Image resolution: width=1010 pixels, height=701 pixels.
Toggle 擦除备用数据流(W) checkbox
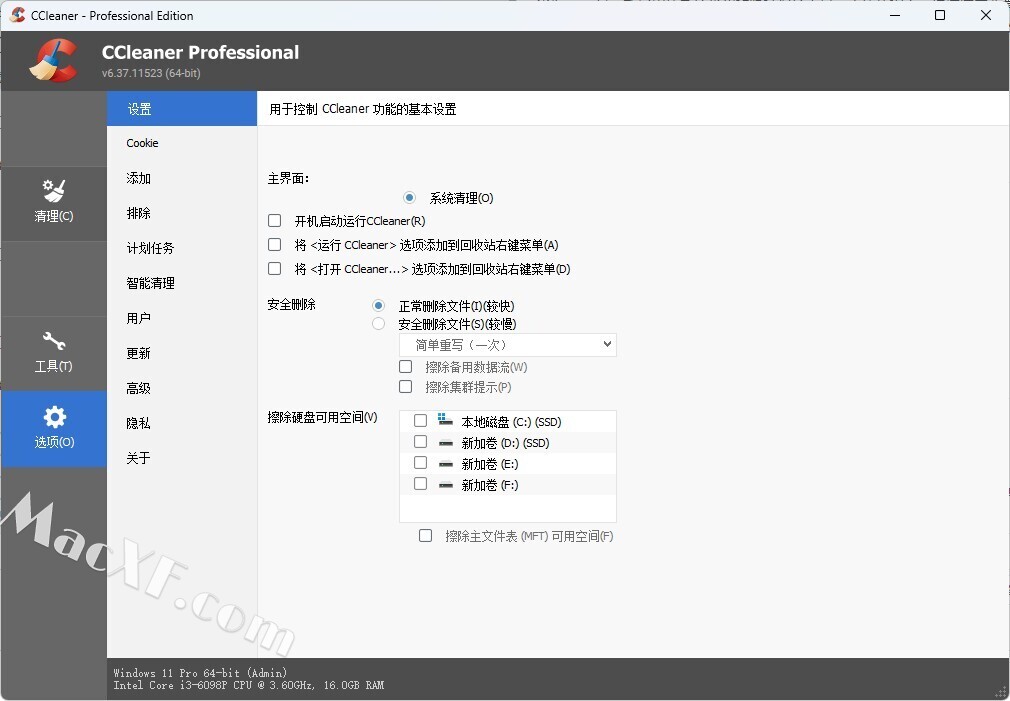click(x=405, y=367)
